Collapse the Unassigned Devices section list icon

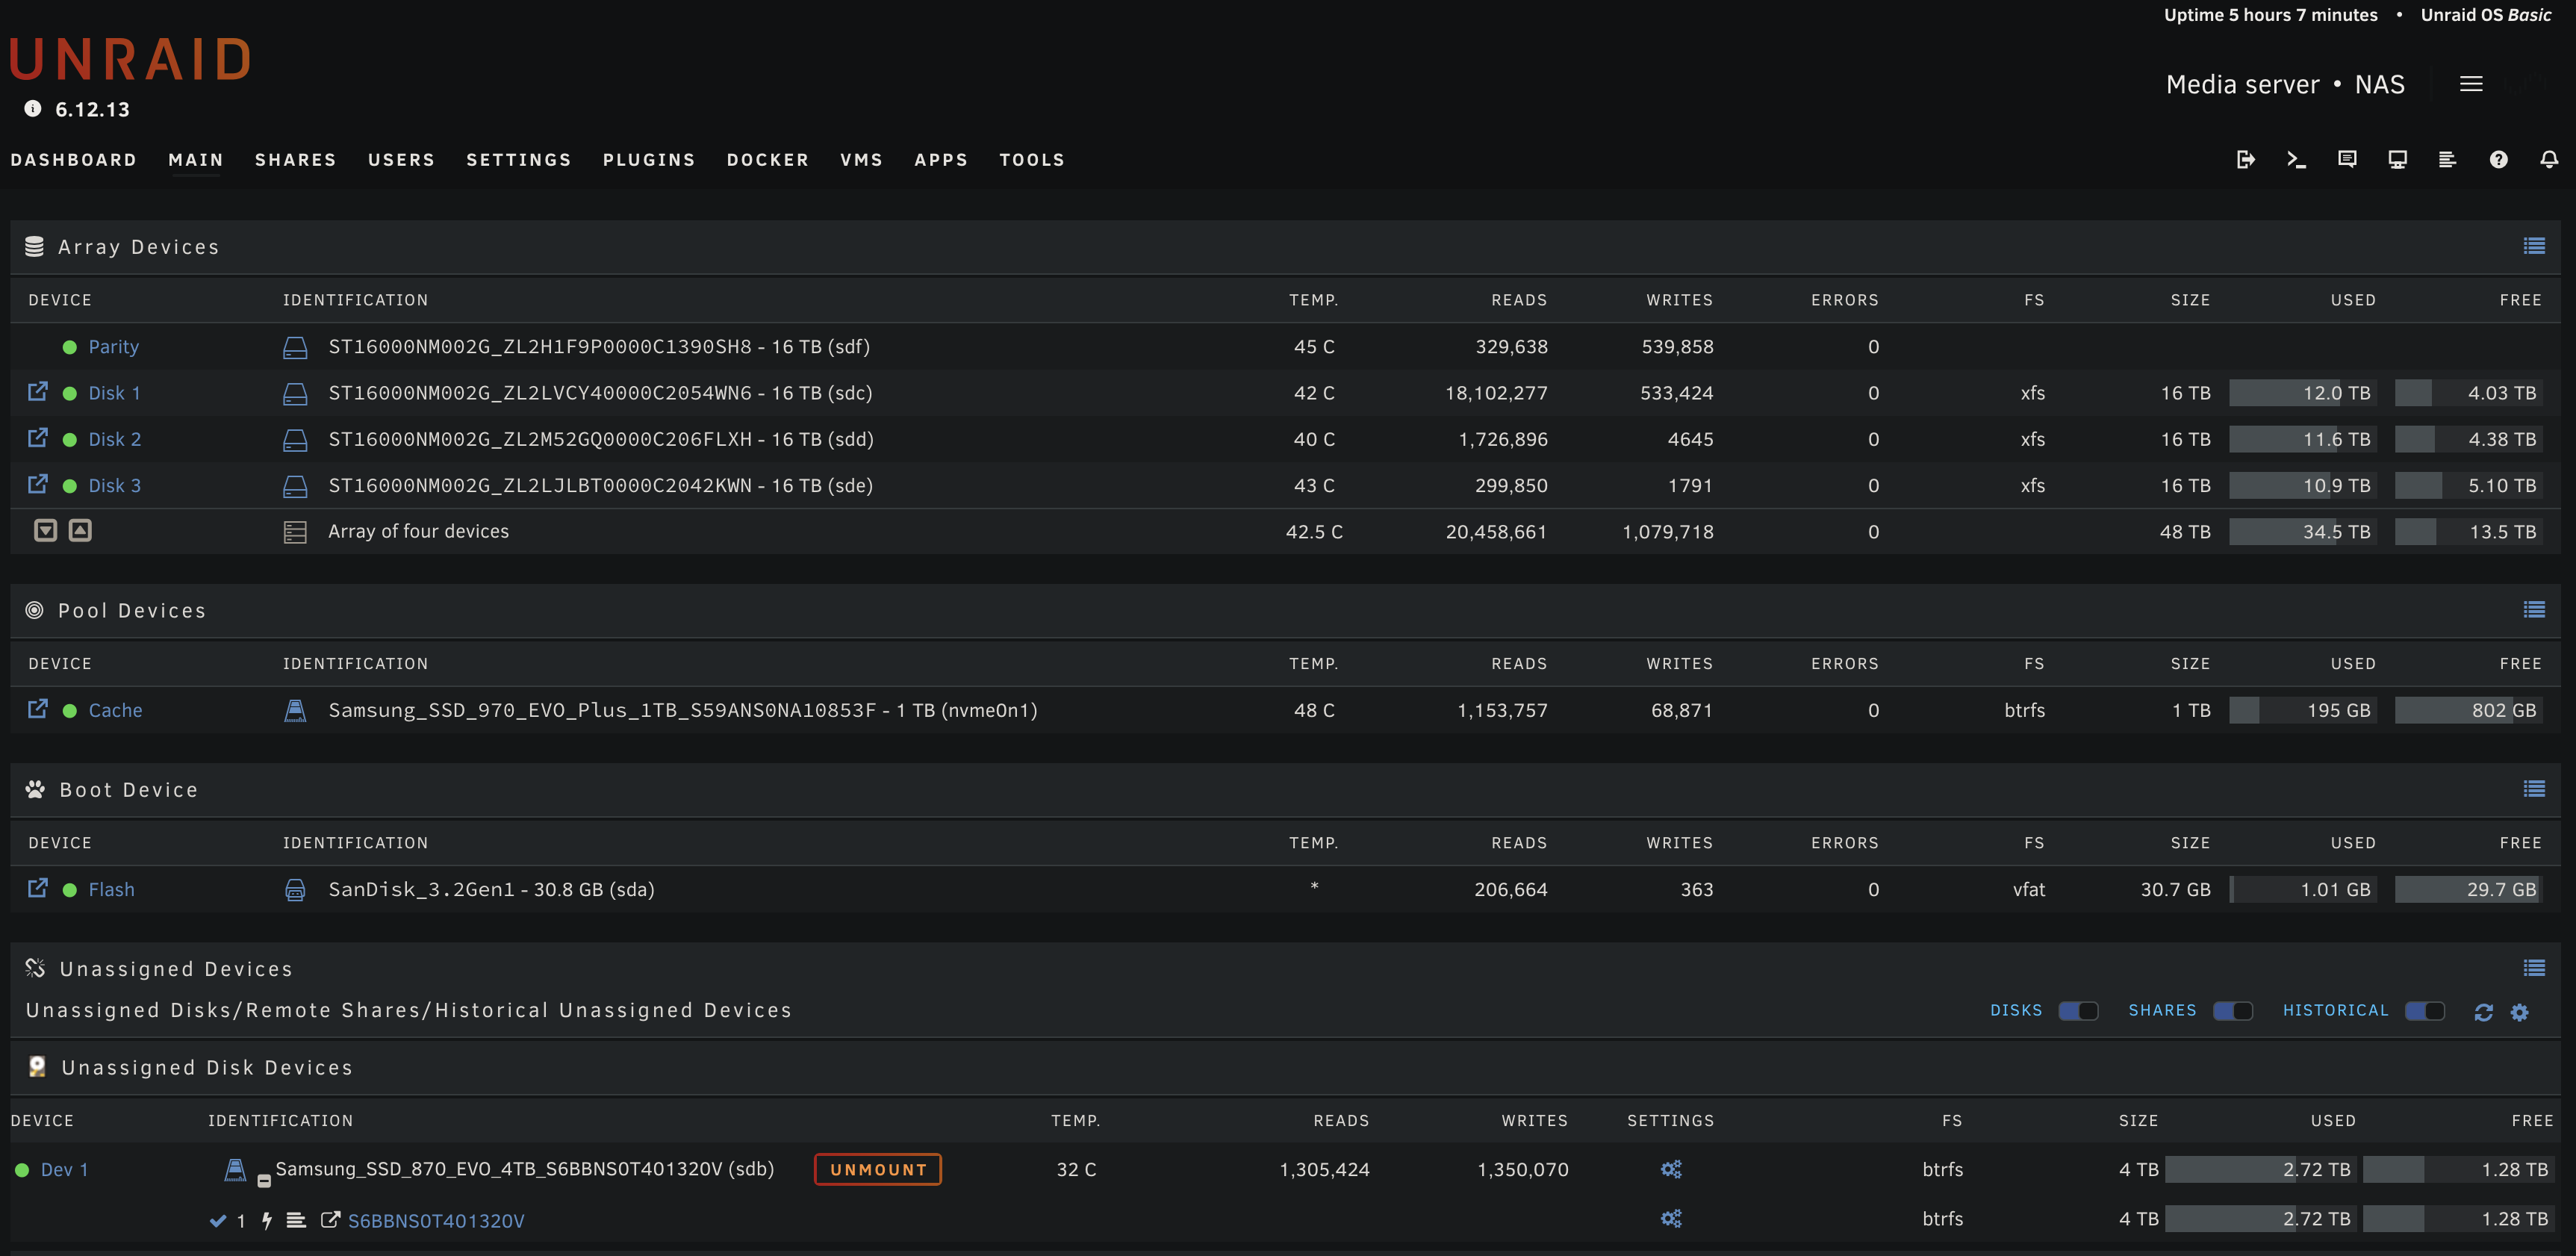pyautogui.click(x=2534, y=968)
